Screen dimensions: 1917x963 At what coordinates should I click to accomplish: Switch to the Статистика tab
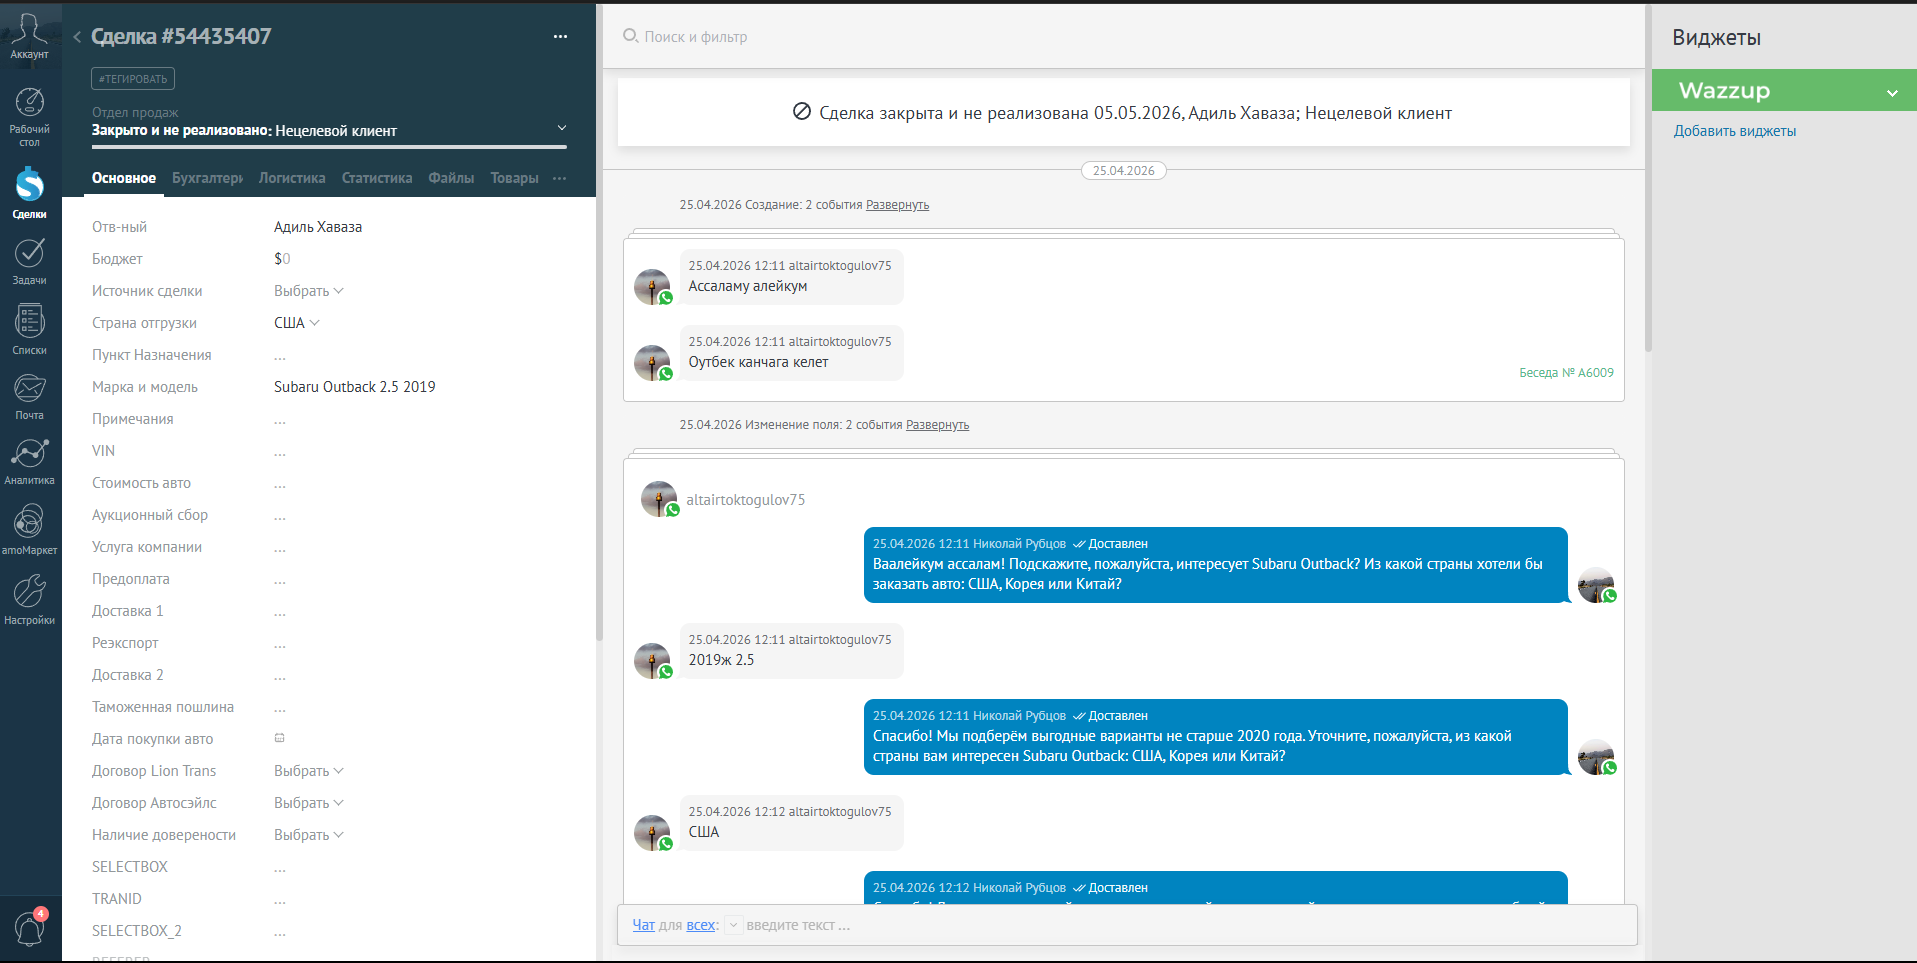click(377, 178)
